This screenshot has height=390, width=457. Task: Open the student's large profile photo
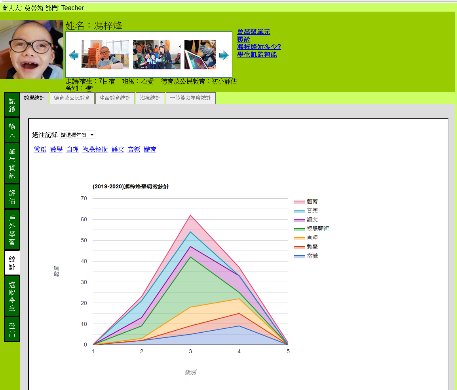(31, 49)
